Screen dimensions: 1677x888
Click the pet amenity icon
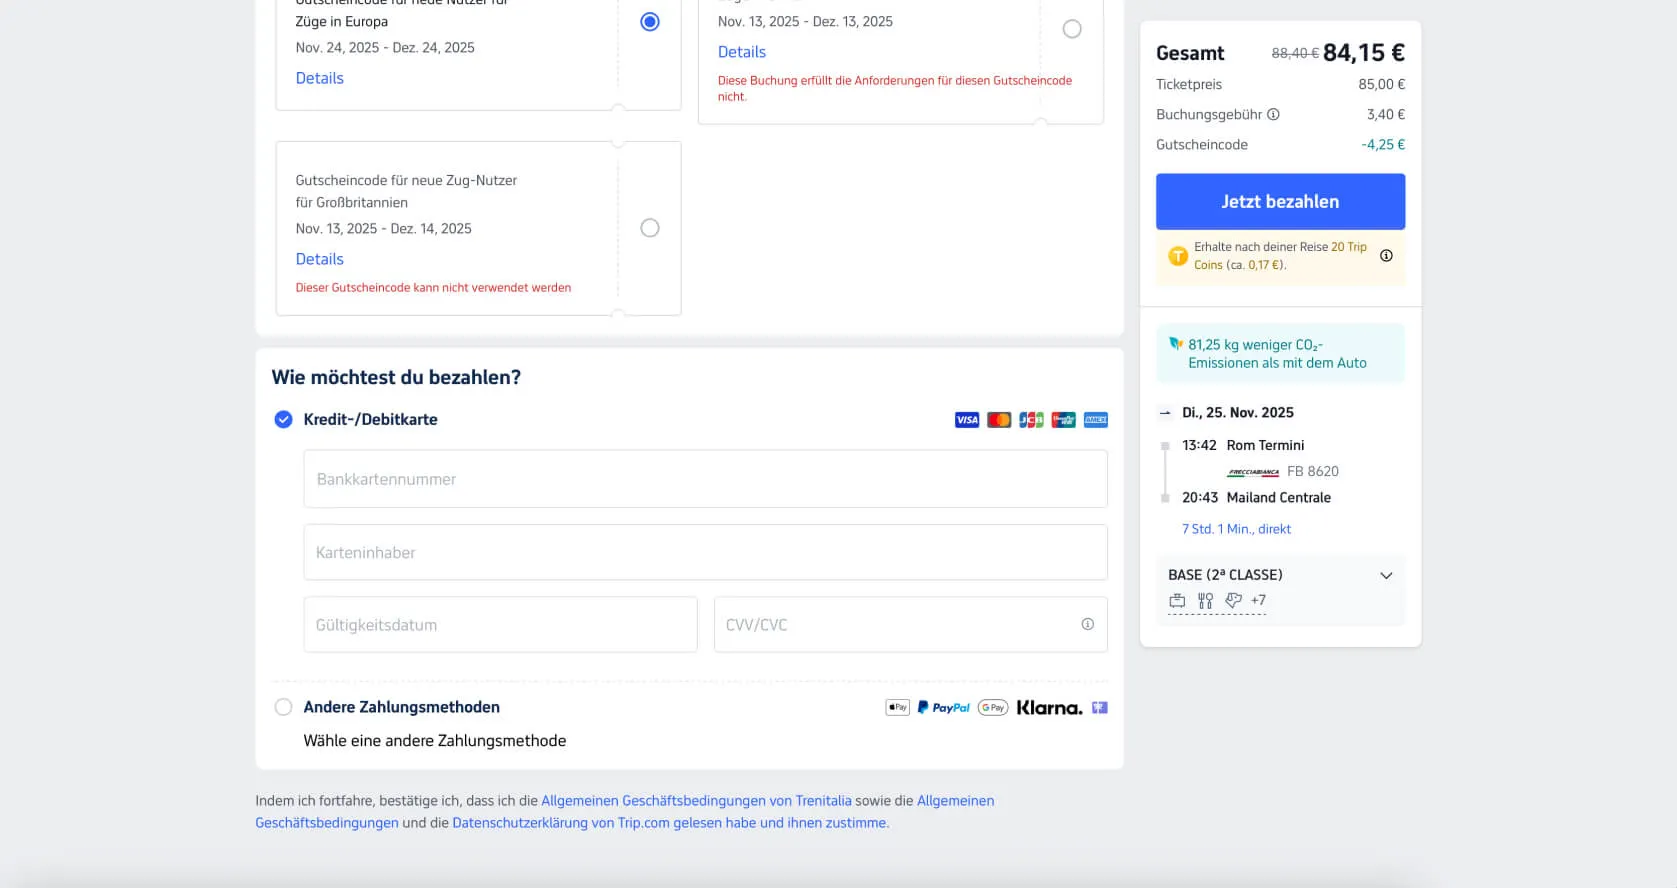tap(1233, 601)
